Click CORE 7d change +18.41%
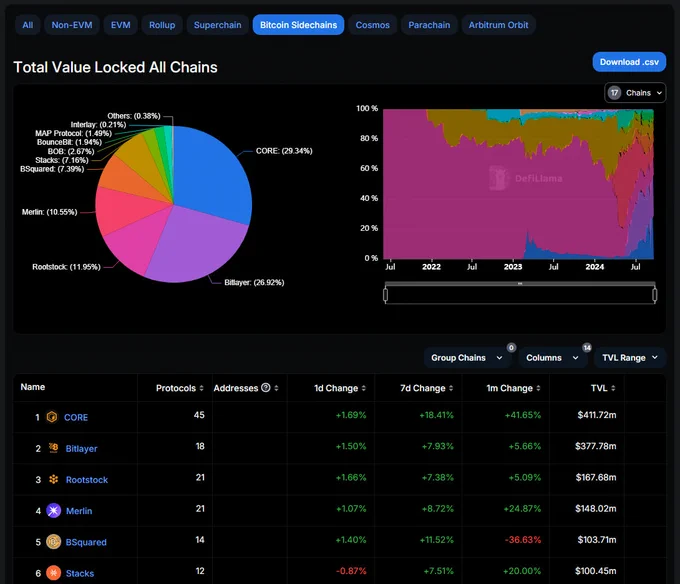This screenshot has width=680, height=584. 436,415
